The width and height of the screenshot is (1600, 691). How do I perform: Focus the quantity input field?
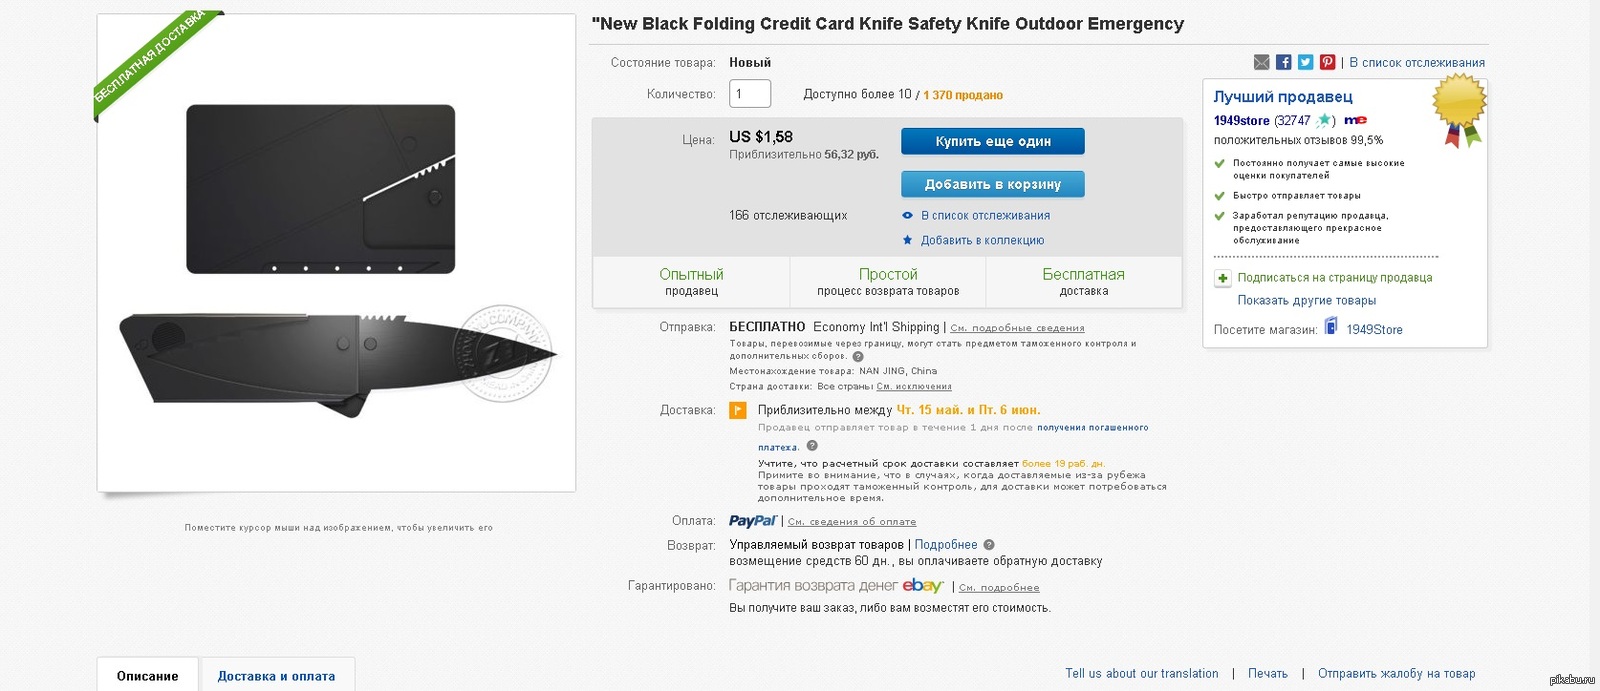point(750,94)
